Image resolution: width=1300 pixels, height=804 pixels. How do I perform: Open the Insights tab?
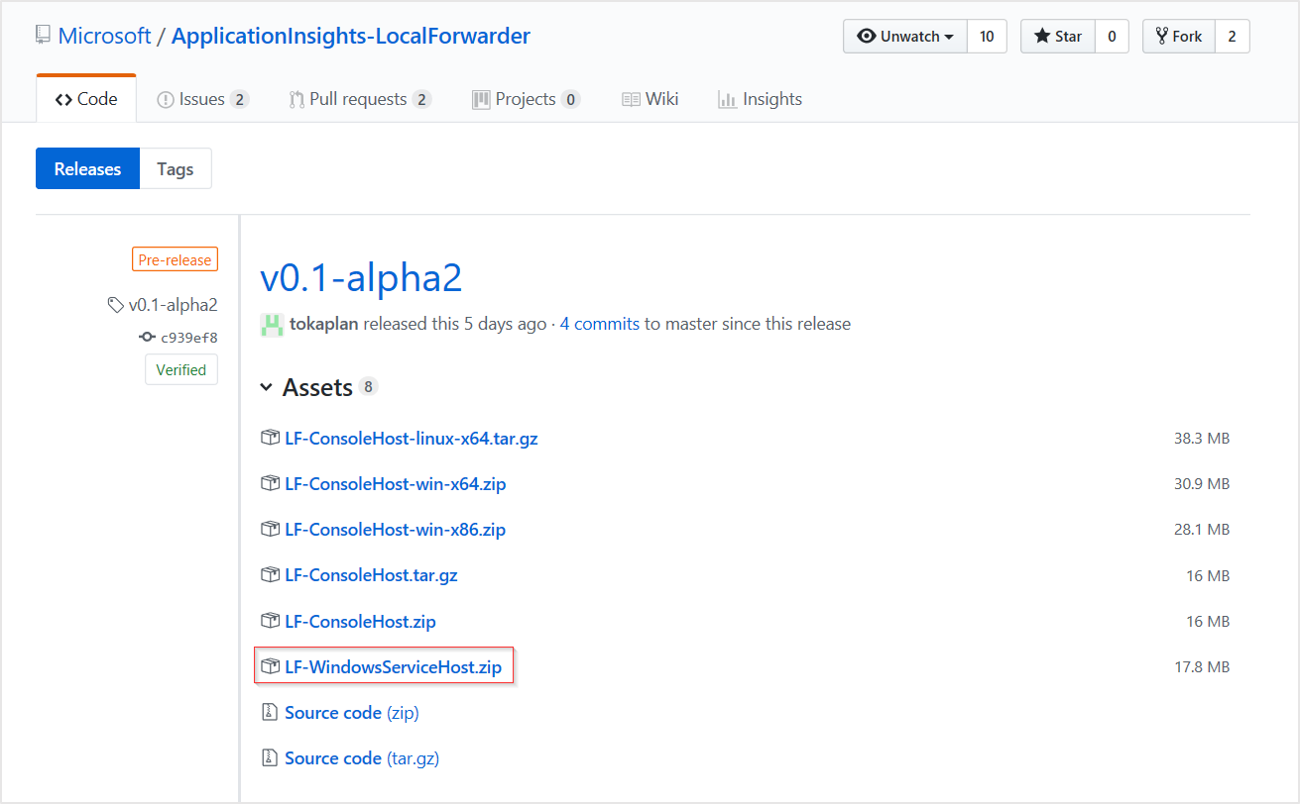pos(760,99)
